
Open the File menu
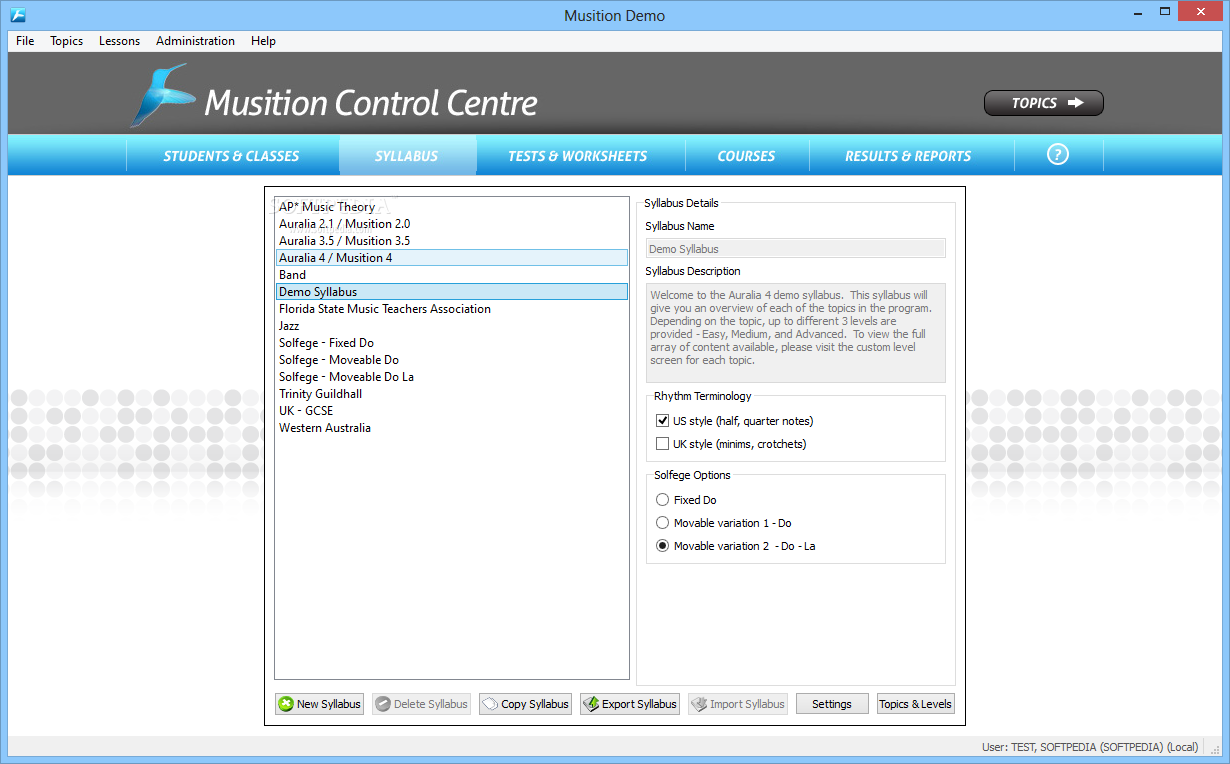tap(25, 41)
